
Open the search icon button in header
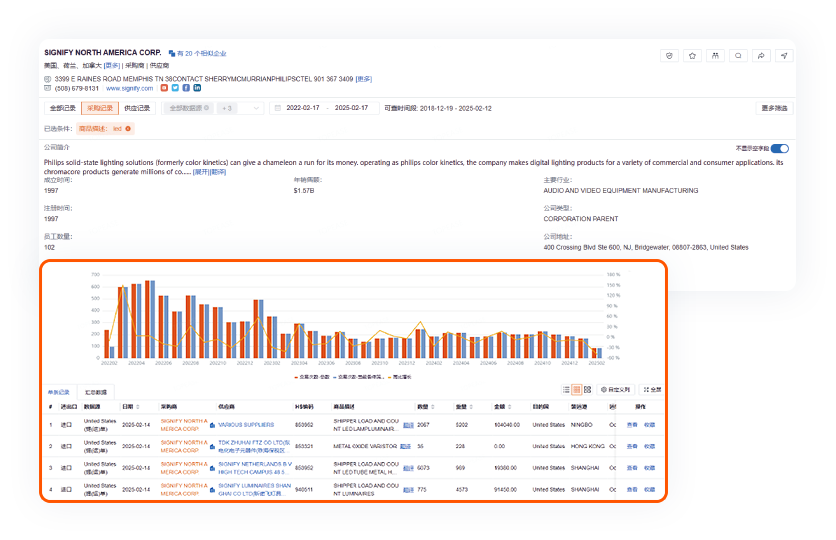pyautogui.click(x=738, y=56)
